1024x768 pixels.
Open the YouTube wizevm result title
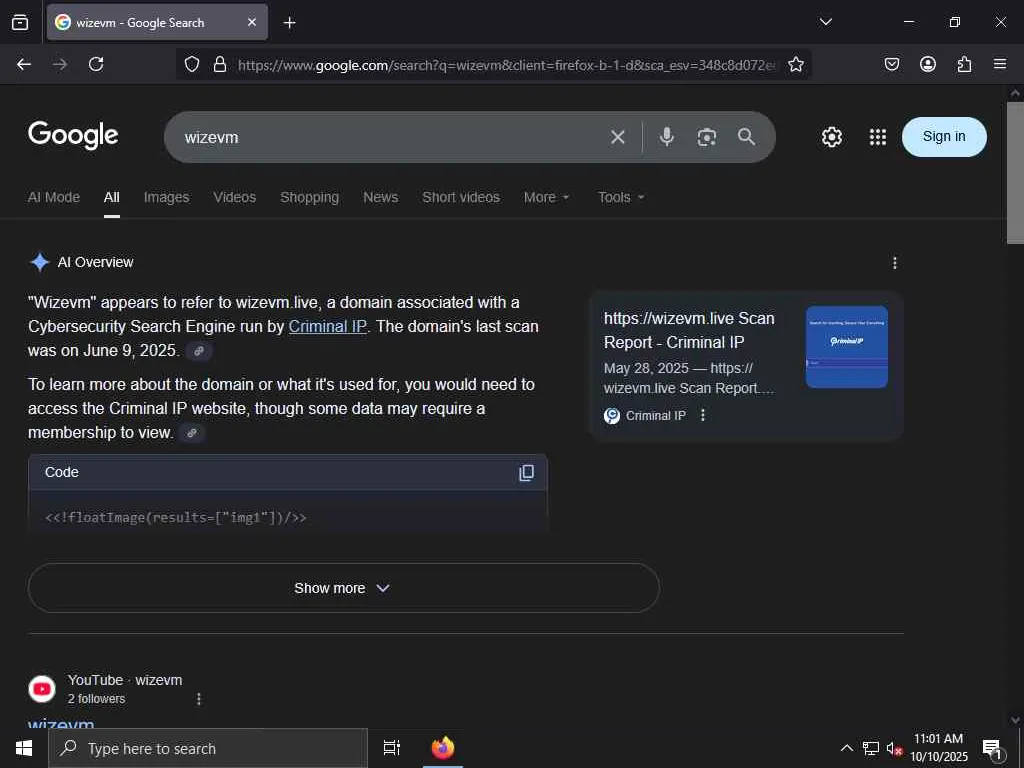click(61, 724)
